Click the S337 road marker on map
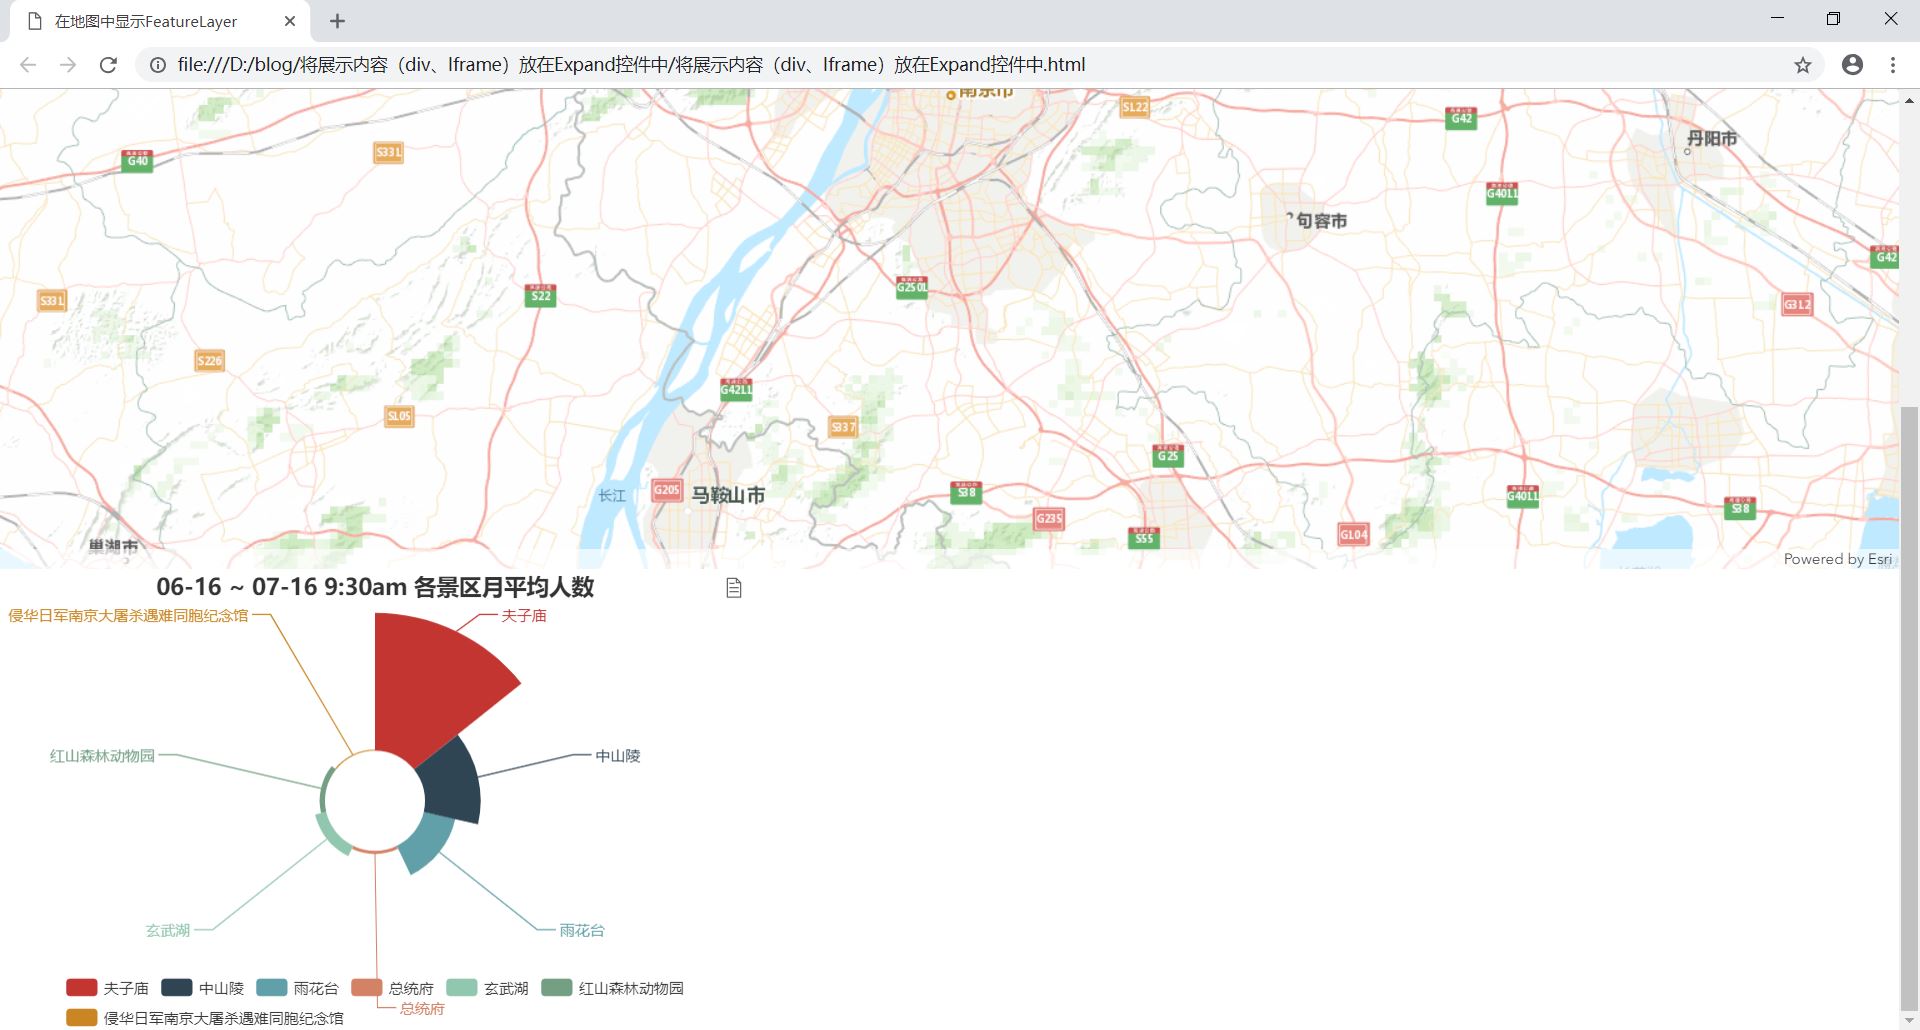This screenshot has width=1920, height=1030. [843, 427]
